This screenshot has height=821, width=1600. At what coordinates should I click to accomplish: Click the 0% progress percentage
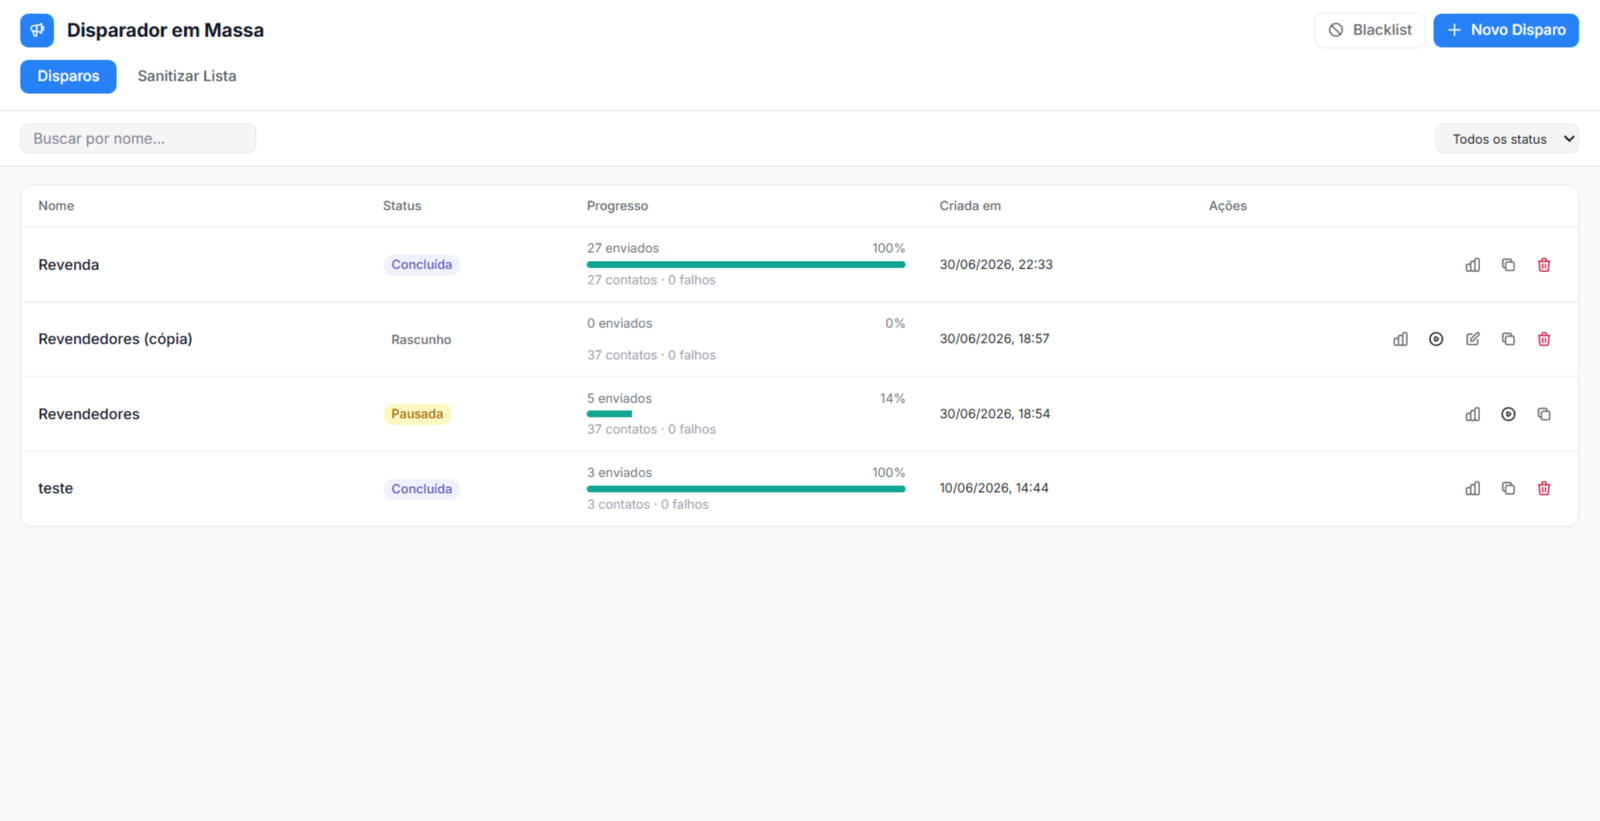click(895, 323)
